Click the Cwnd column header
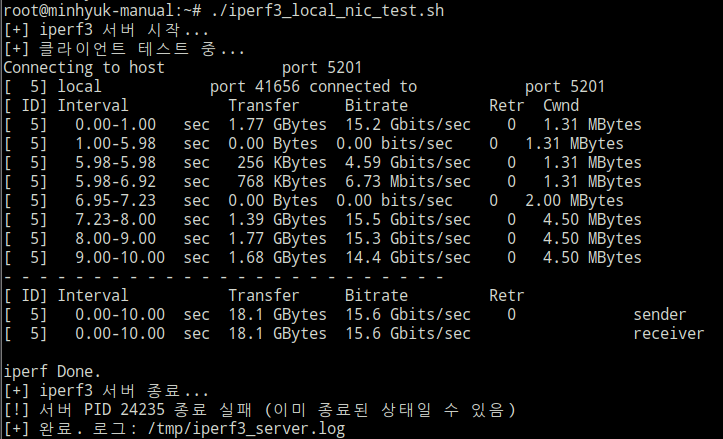The height and width of the screenshot is (439, 723). (561, 106)
